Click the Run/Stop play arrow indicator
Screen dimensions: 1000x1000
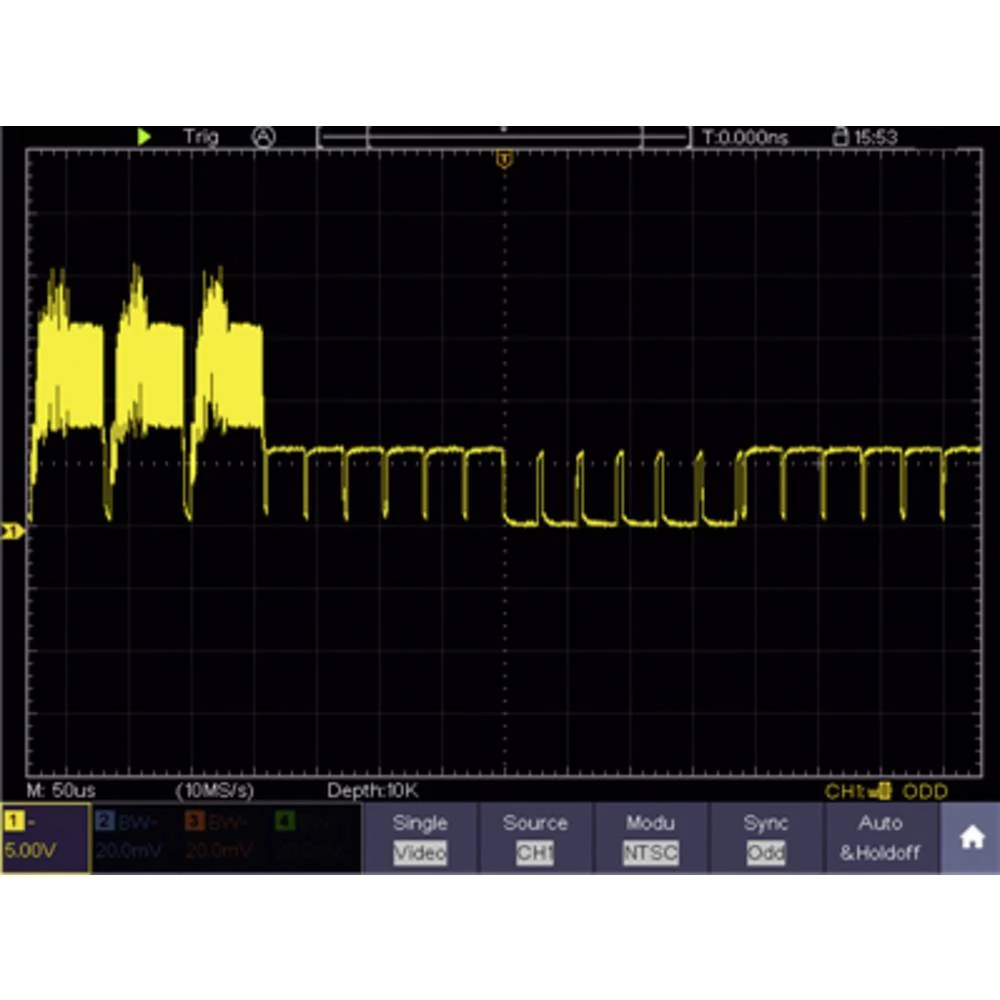[144, 136]
